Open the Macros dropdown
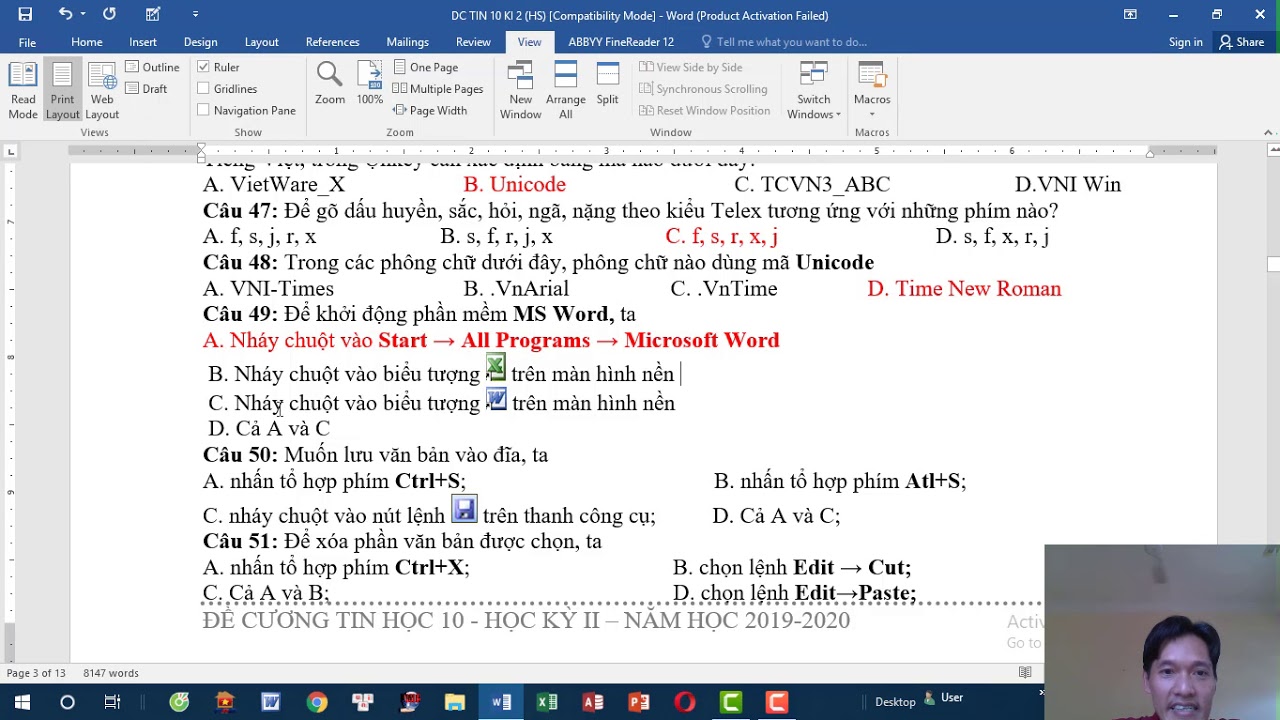 click(872, 91)
